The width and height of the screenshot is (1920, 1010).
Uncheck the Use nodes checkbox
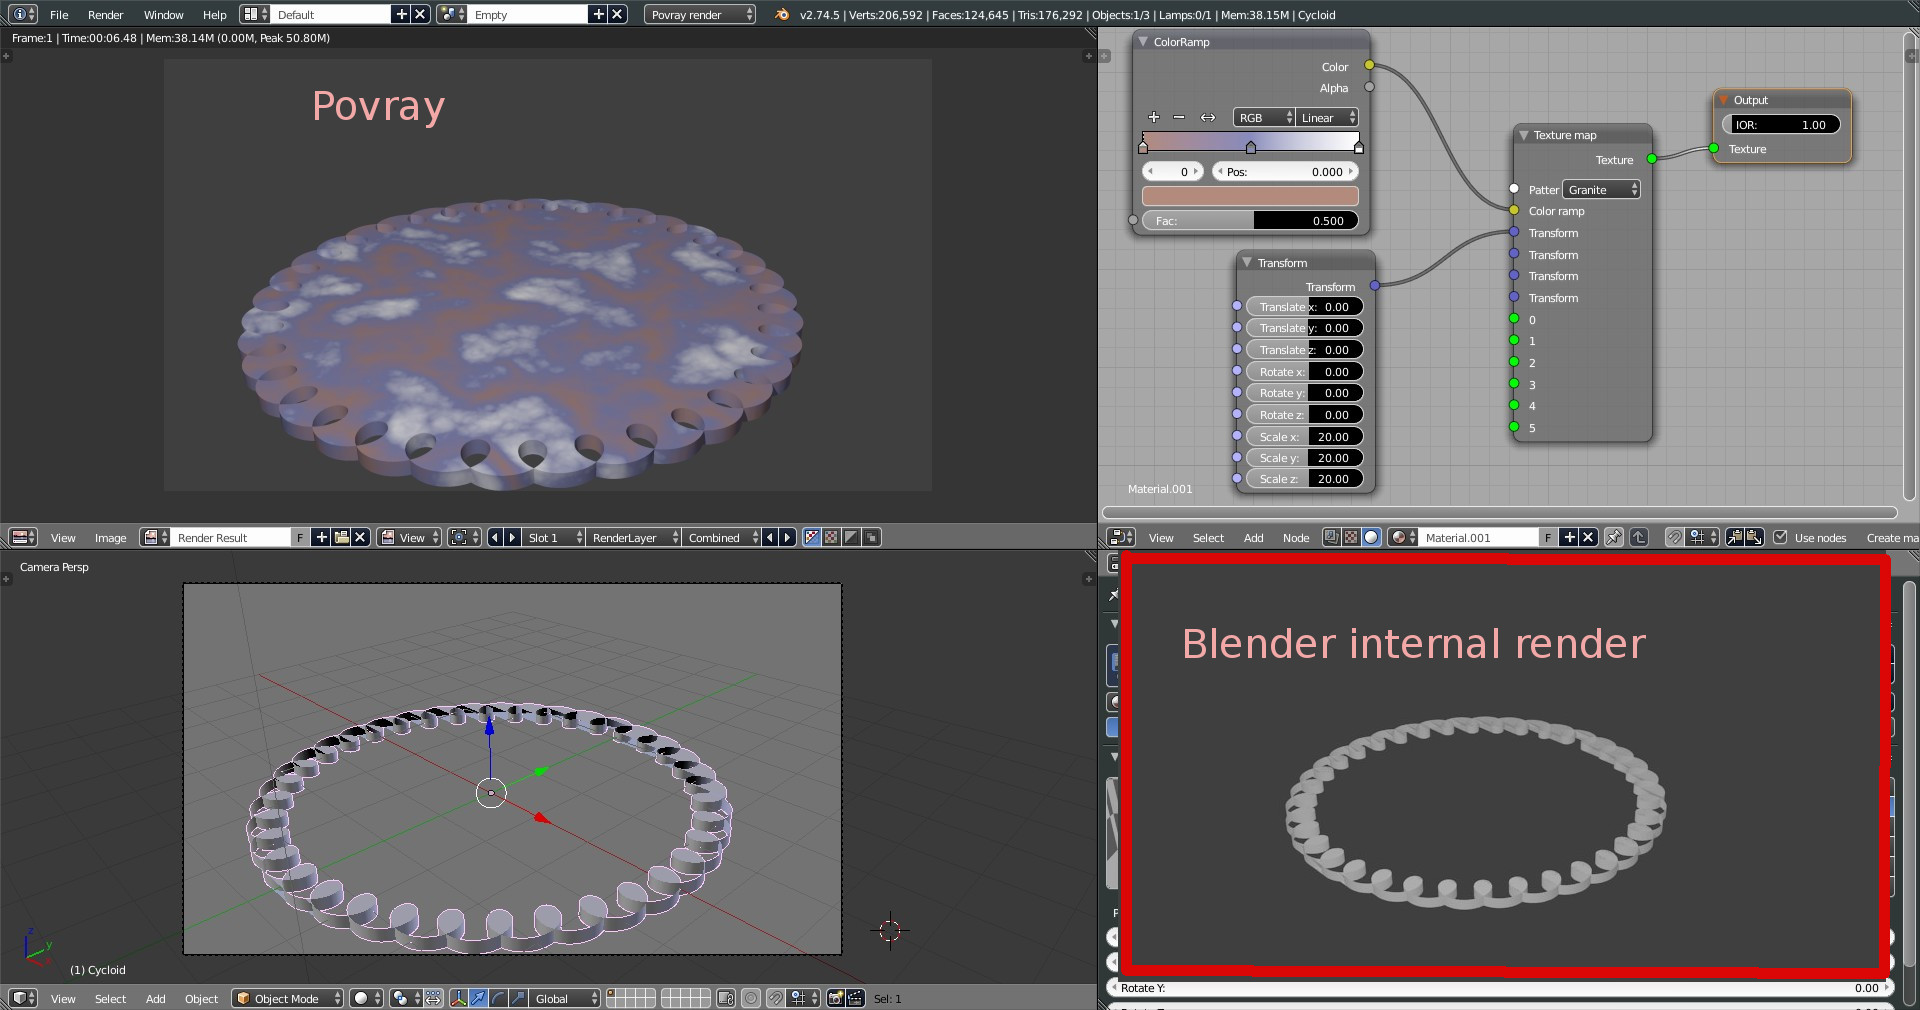click(1780, 537)
